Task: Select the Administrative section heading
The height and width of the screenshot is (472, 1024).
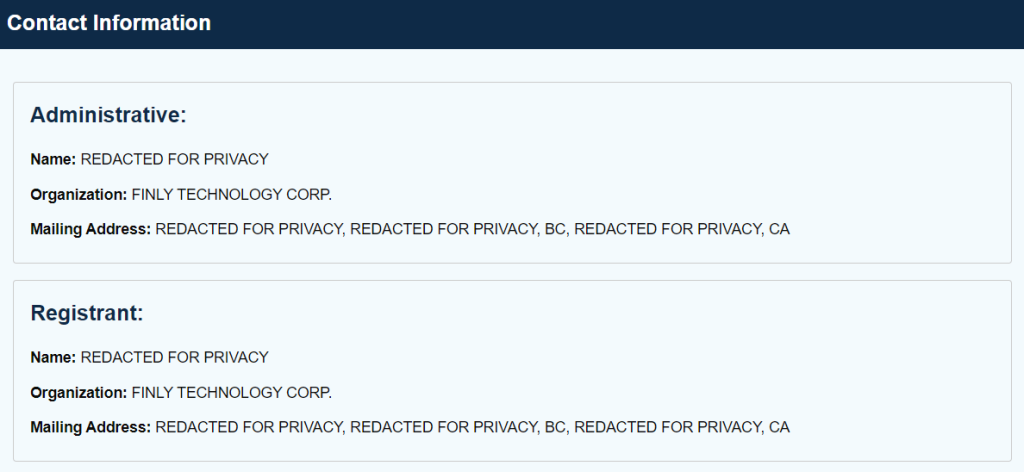Action: [x=109, y=115]
